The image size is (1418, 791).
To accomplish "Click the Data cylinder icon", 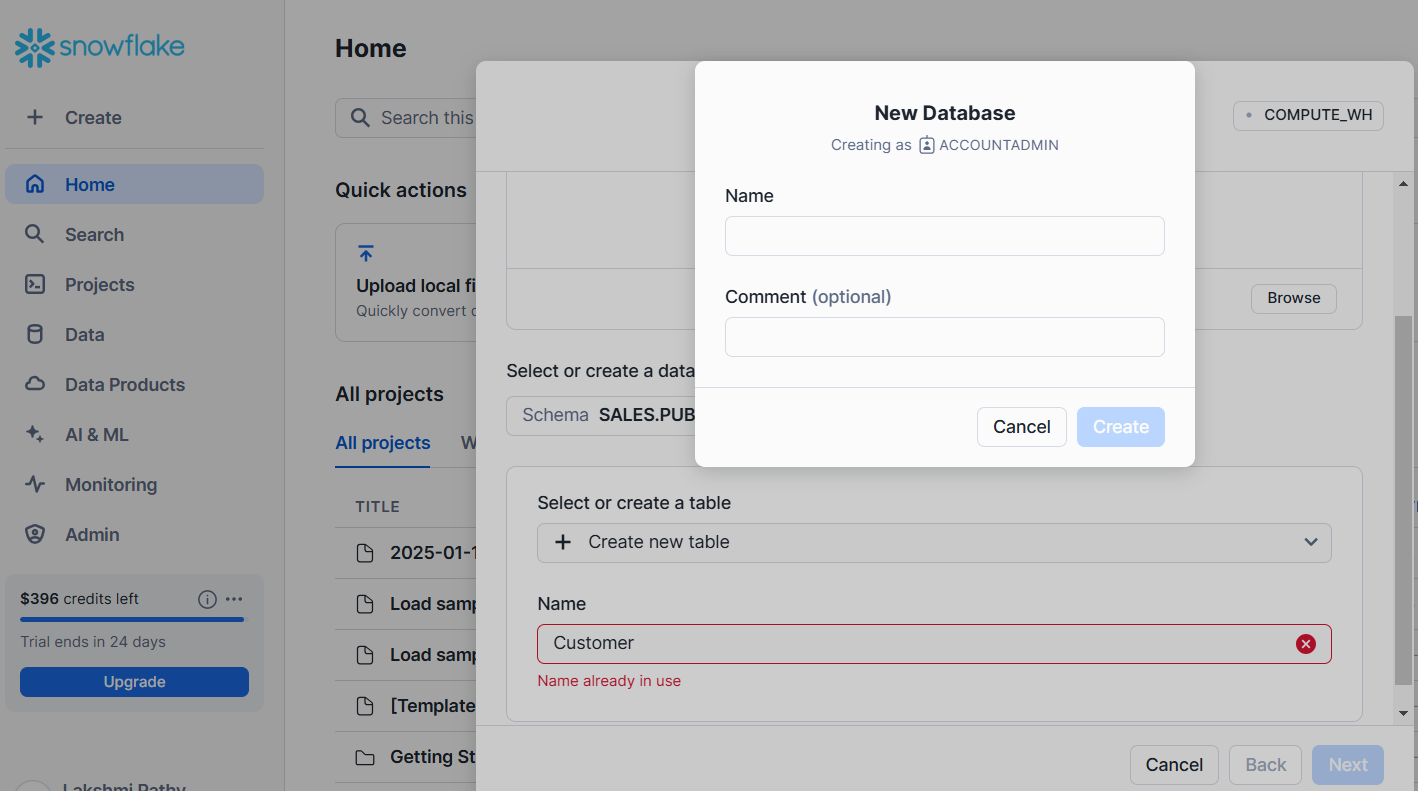I will tap(35, 334).
